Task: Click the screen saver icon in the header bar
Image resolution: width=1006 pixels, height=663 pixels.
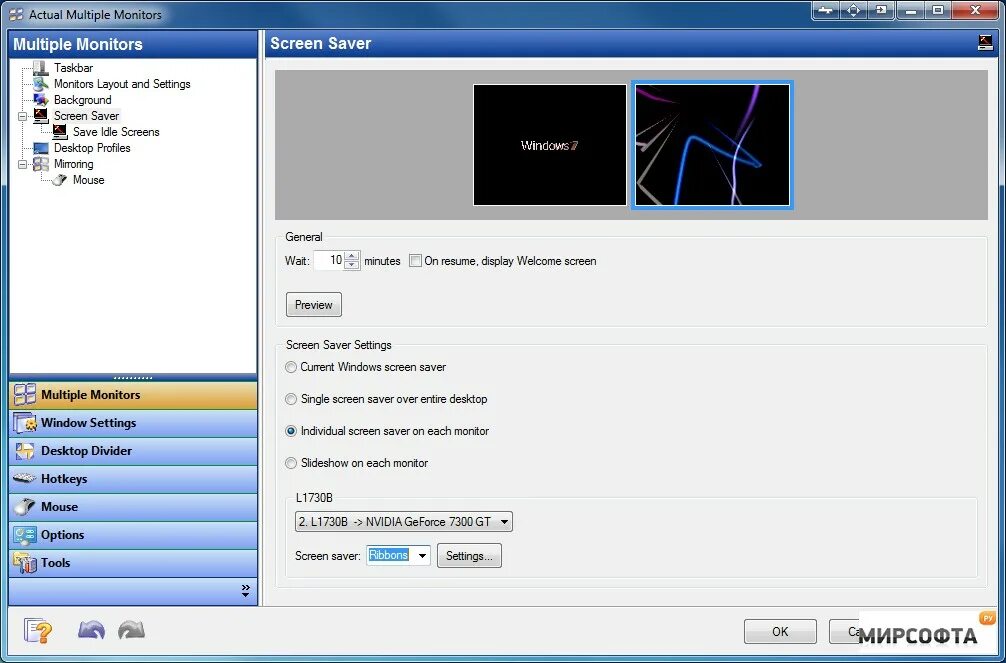Action: (x=985, y=43)
